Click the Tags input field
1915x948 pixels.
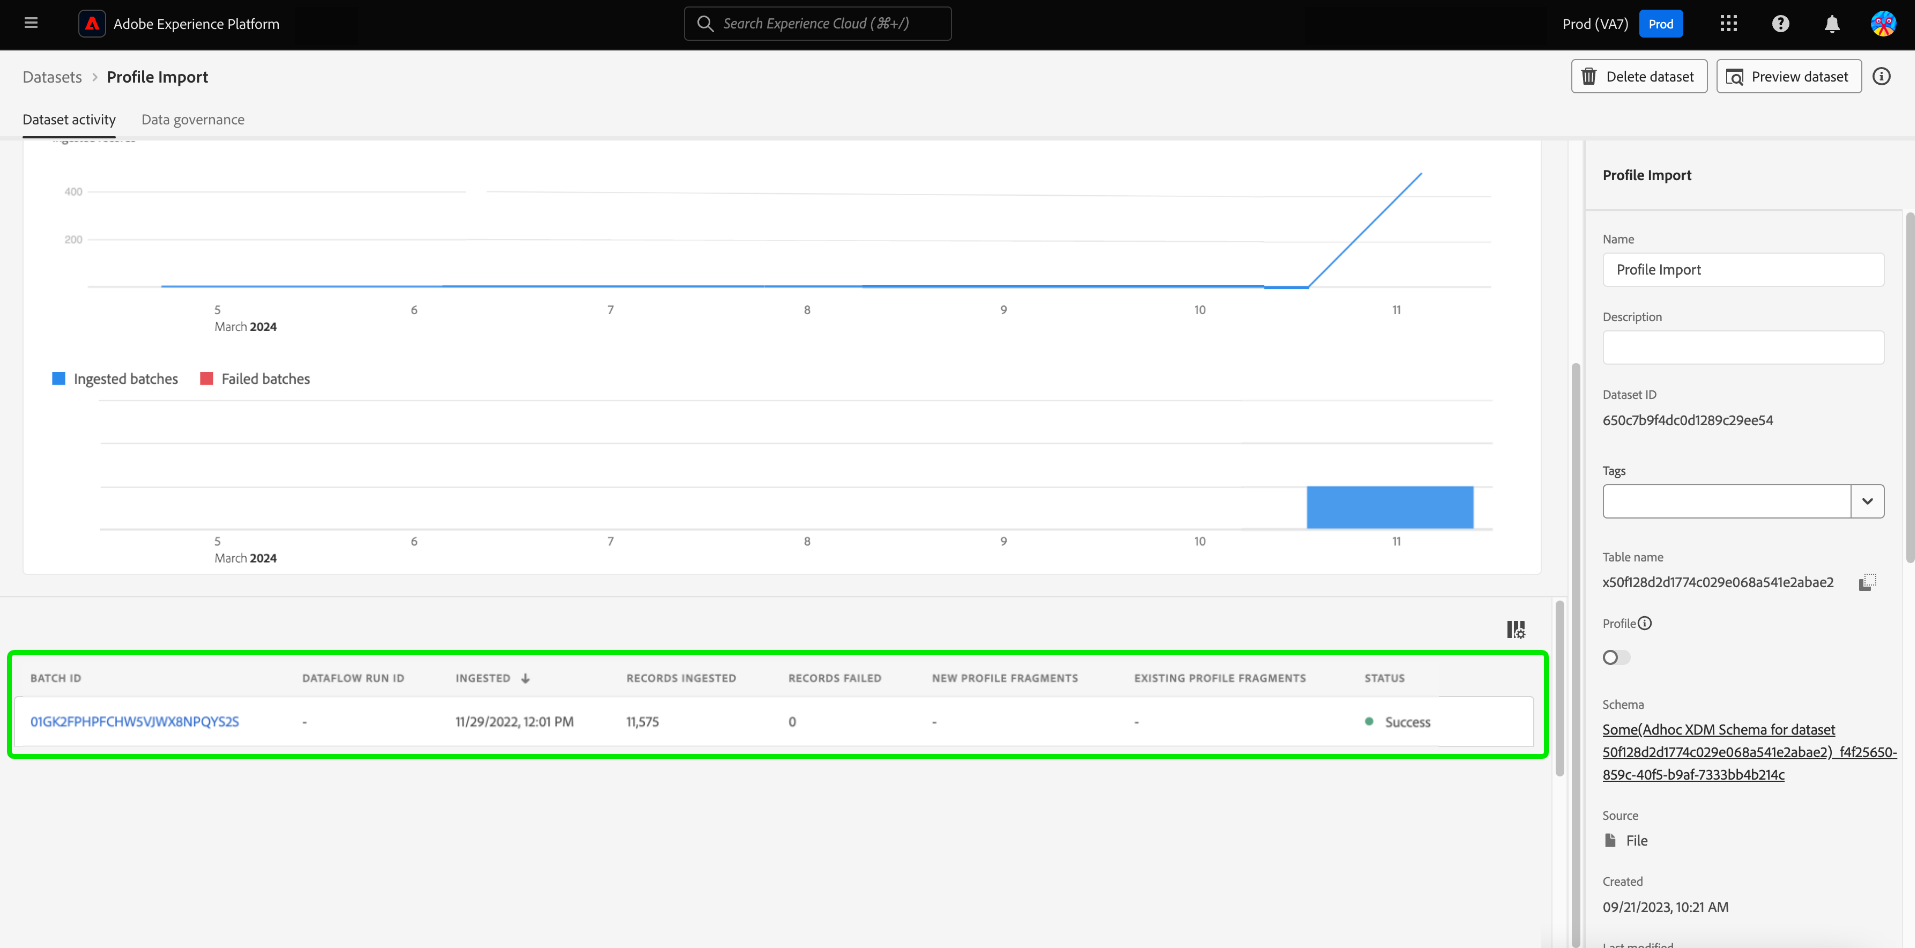pyautogui.click(x=1727, y=501)
